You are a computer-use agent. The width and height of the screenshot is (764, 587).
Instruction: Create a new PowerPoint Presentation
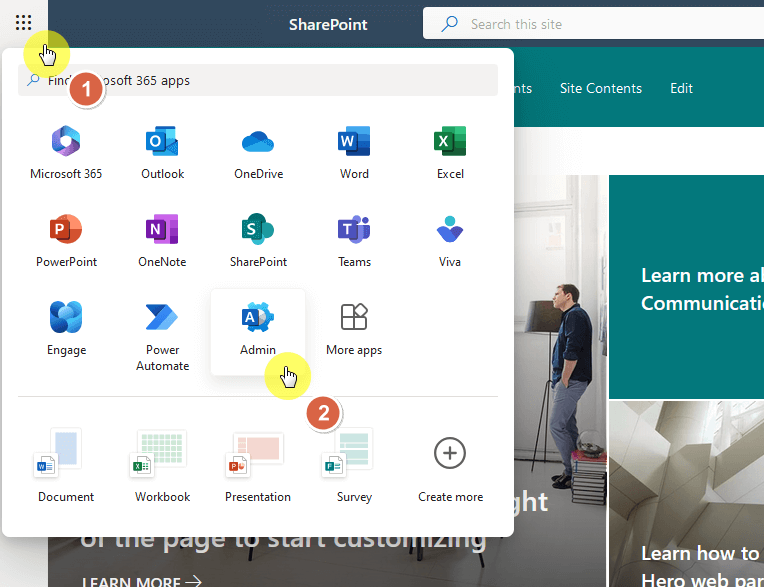[x=258, y=465]
